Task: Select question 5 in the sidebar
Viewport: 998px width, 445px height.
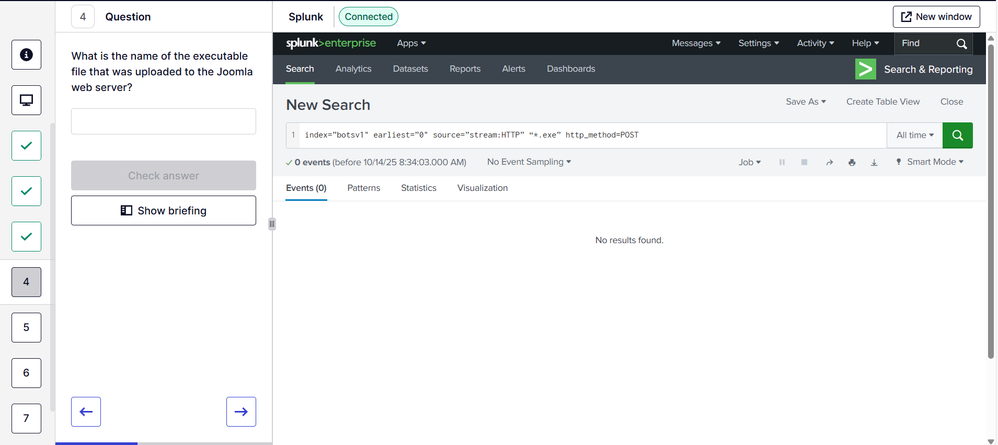Action: (x=26, y=327)
